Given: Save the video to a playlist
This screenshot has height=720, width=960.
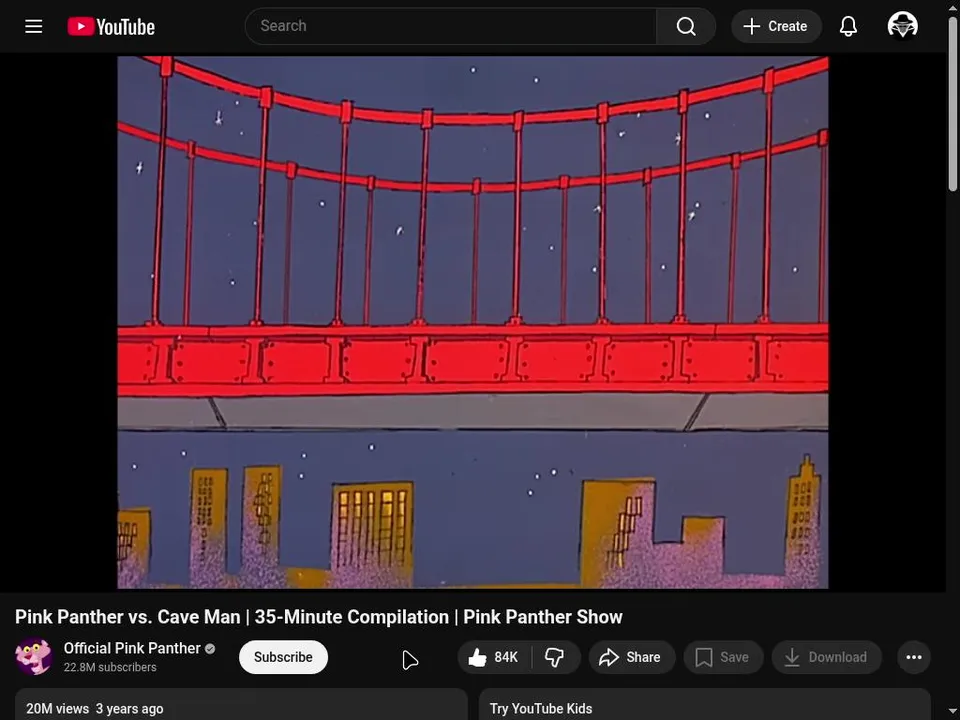Looking at the screenshot, I should click(723, 657).
